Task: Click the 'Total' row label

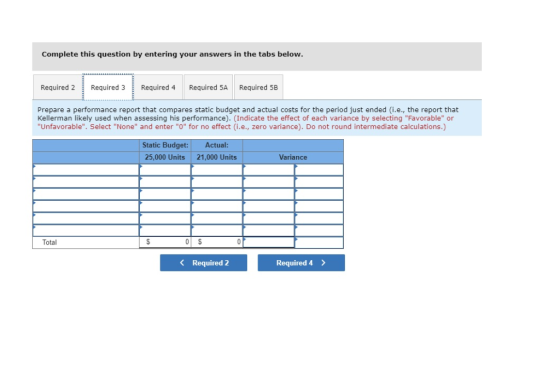Action: point(50,242)
